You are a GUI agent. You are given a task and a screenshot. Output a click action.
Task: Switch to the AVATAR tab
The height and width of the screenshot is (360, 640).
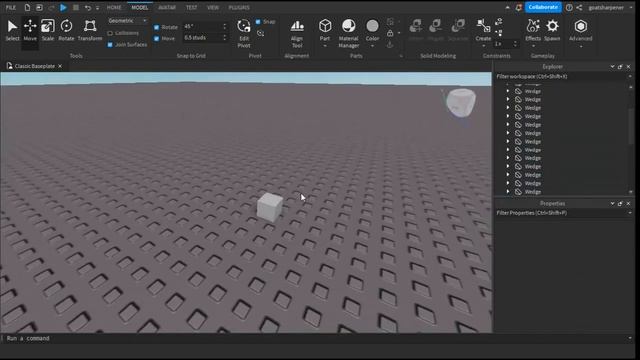coord(167,7)
